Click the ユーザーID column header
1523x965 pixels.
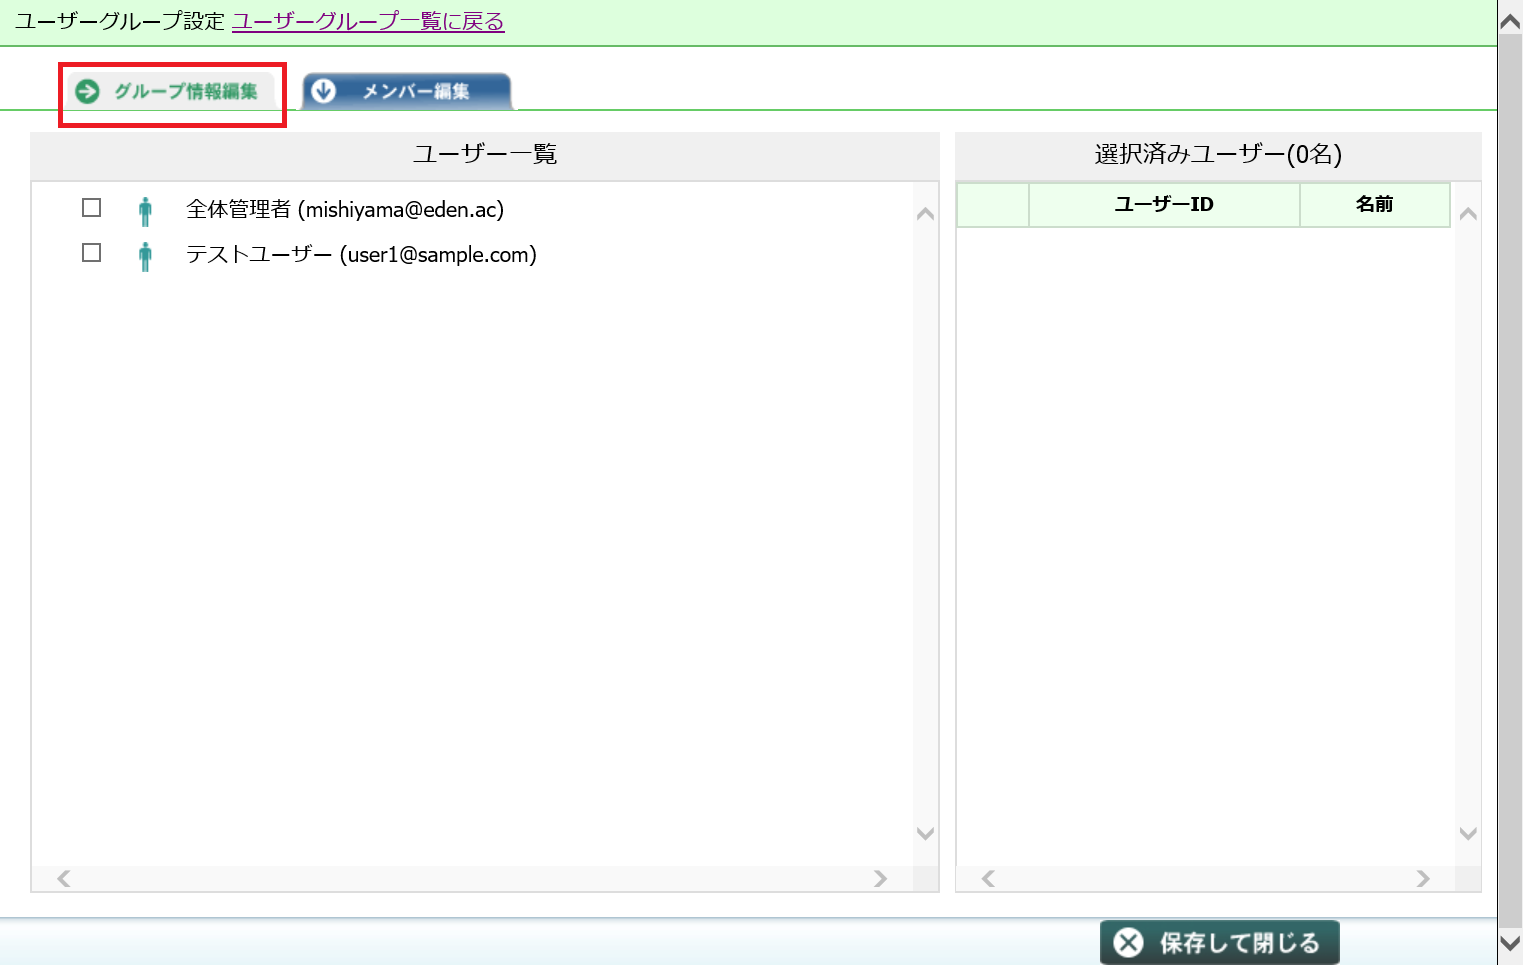1164,204
